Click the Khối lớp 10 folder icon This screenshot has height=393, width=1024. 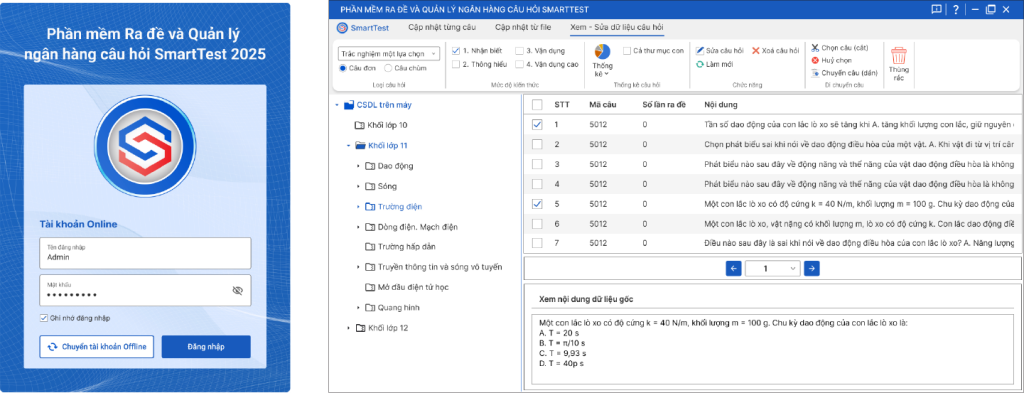pyautogui.click(x=359, y=125)
